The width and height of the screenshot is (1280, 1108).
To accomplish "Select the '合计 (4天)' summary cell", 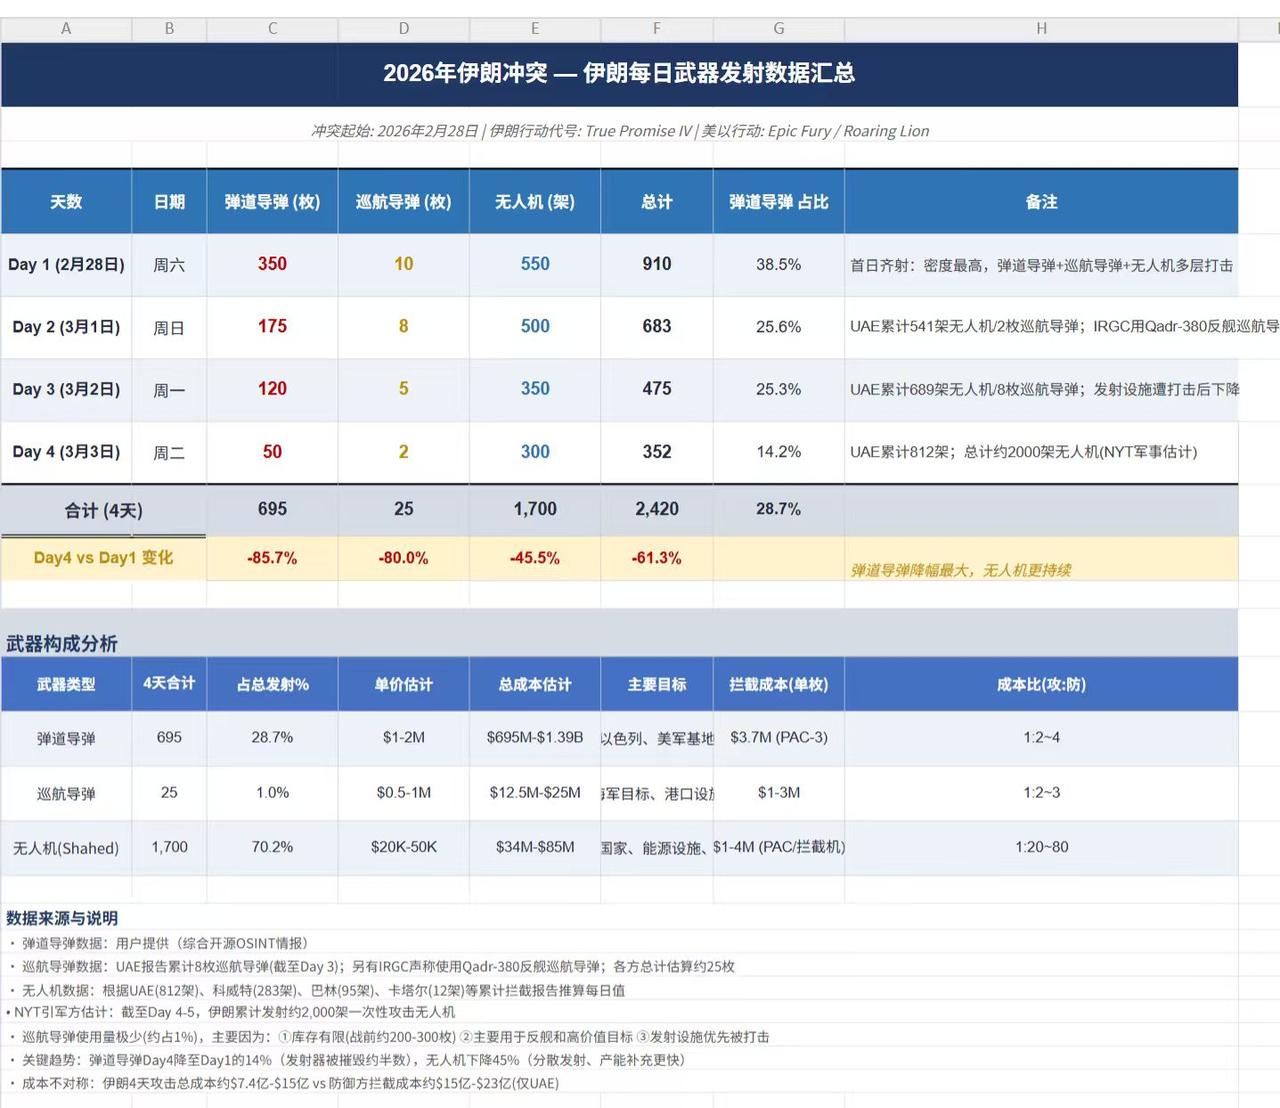I will 104,509.
